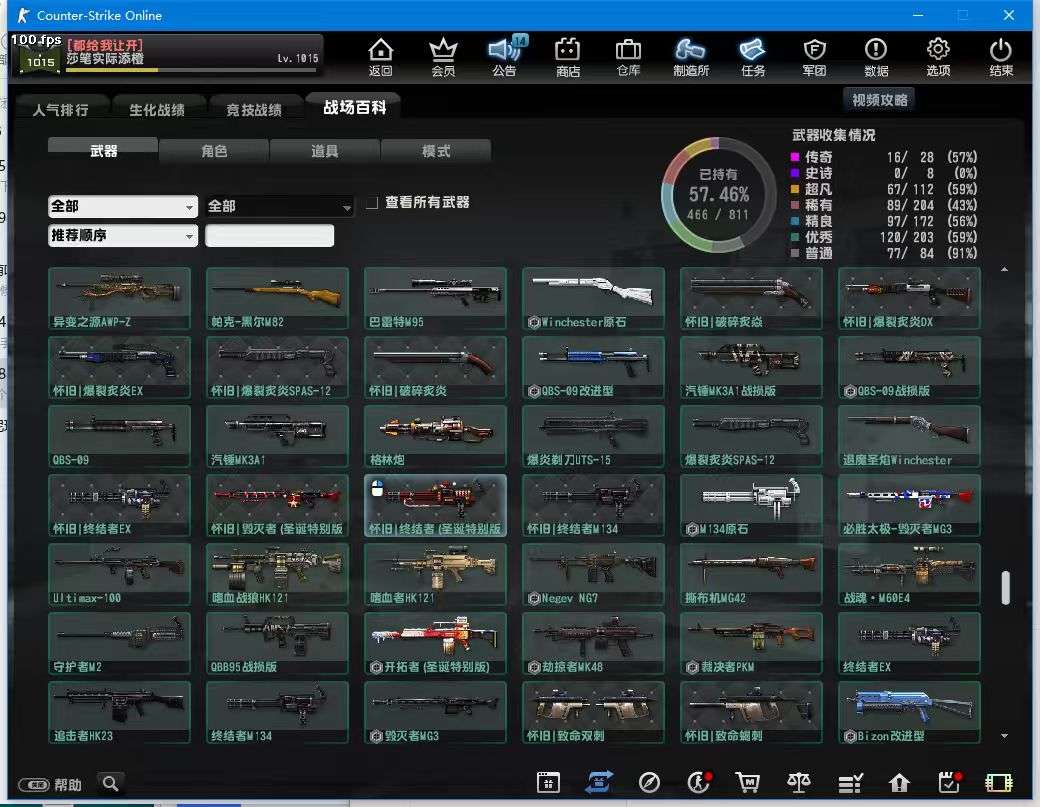Viewport: 1040px width, 807px height.
Task: Open the 选项 settings gear icon
Action: (x=938, y=56)
